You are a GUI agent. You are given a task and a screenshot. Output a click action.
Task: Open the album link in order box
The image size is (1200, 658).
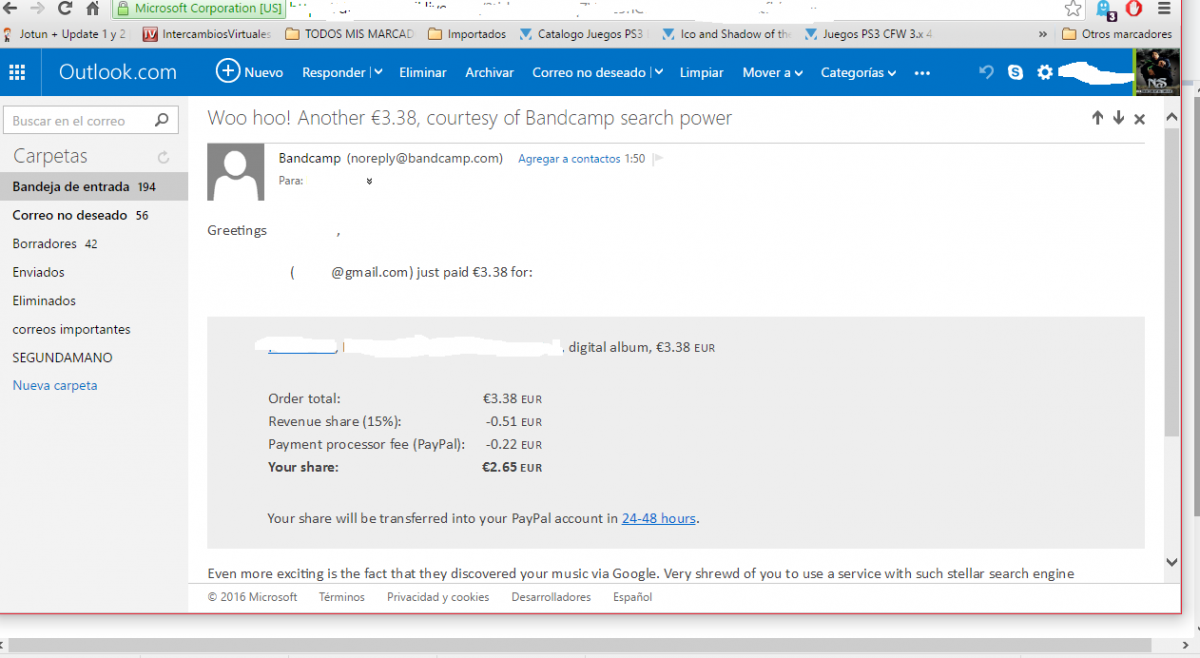[302, 347]
